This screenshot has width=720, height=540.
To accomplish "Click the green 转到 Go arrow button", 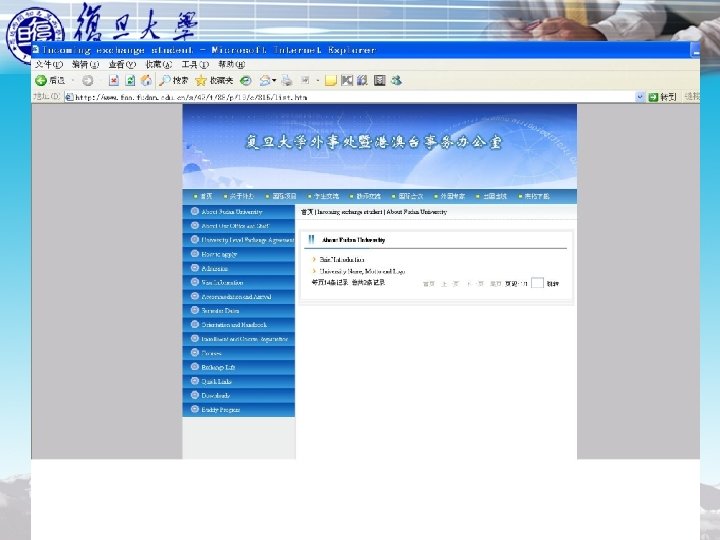I will click(x=662, y=97).
